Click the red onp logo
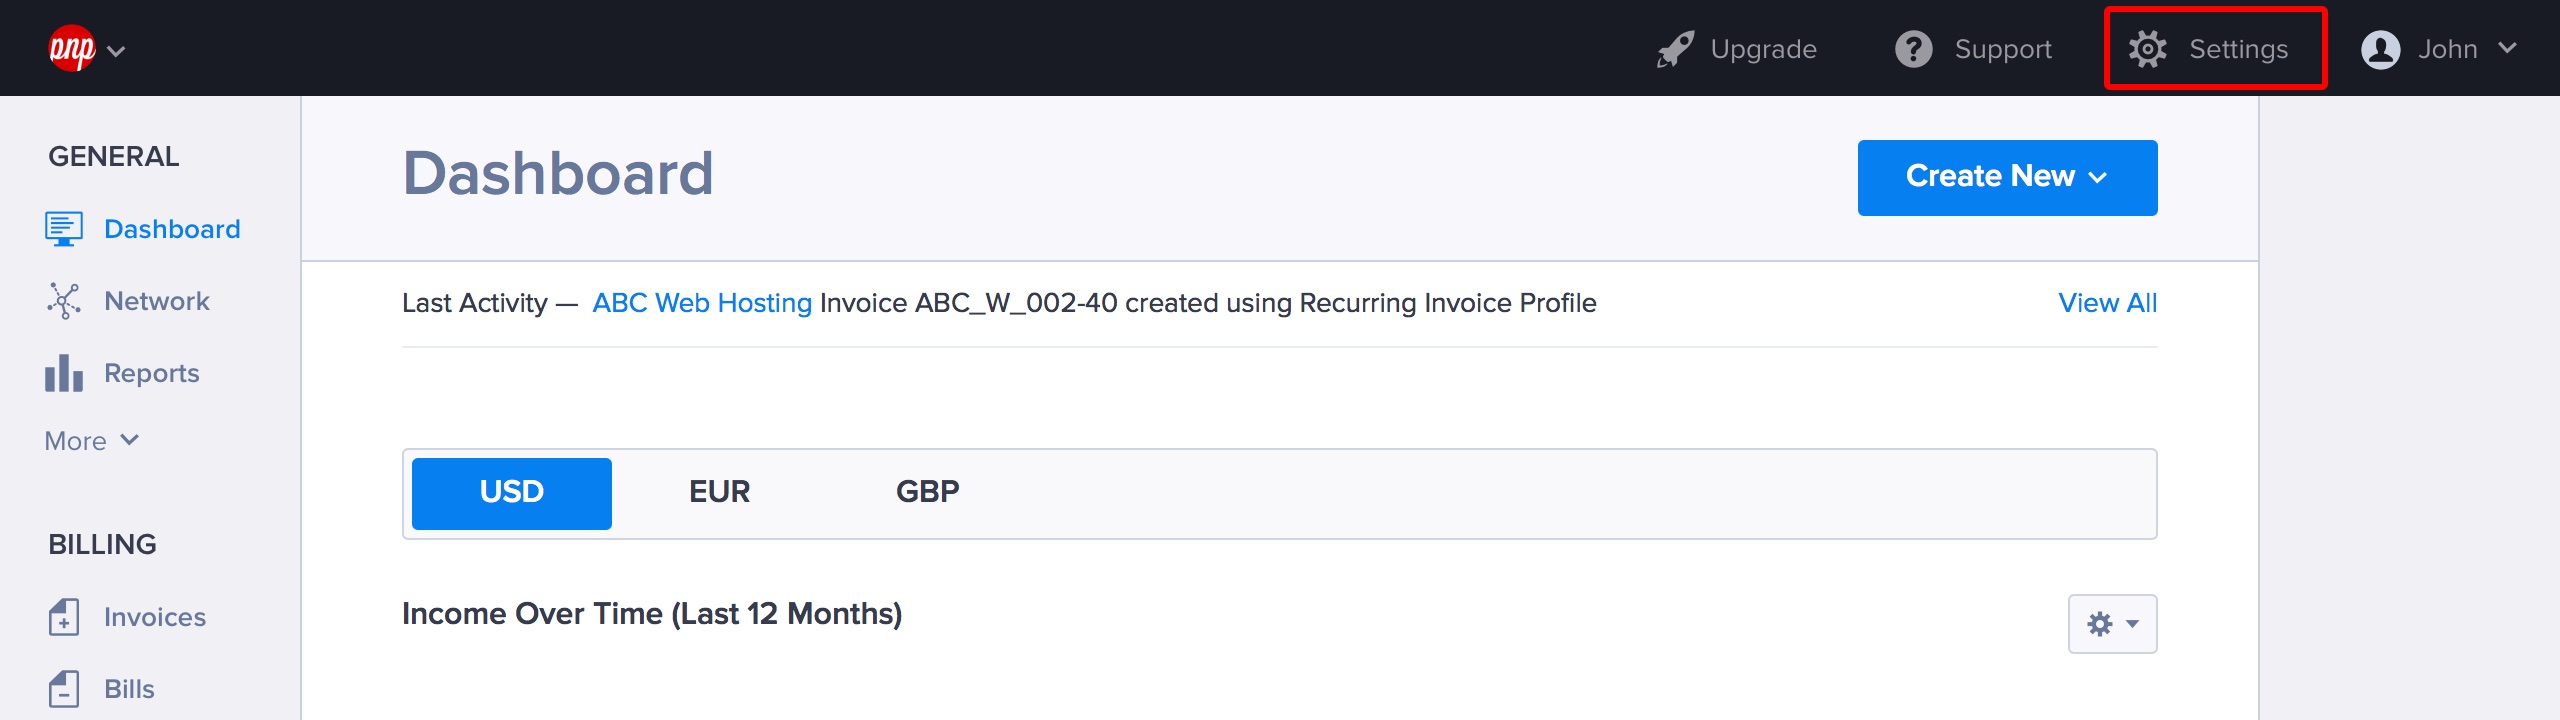Screen dimensions: 2560x720 [72, 48]
